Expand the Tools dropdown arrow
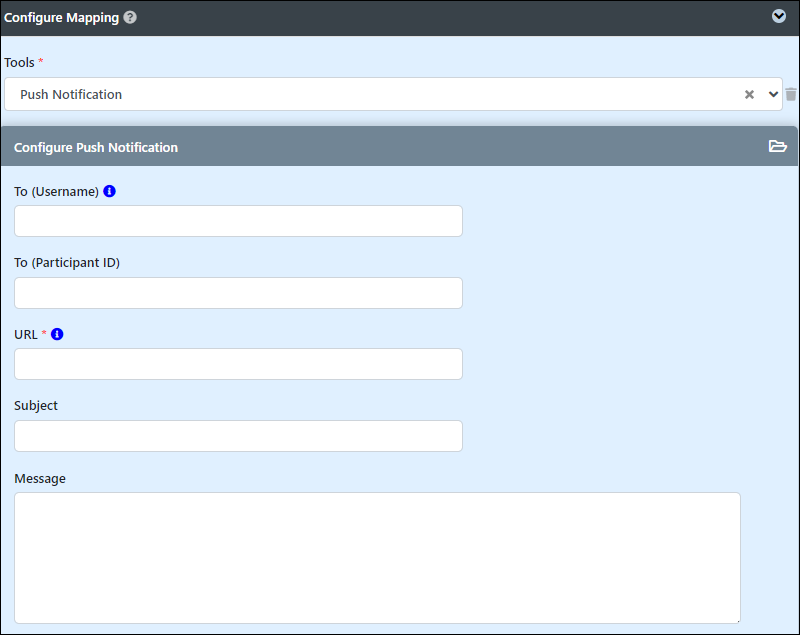800x635 pixels. pos(773,94)
